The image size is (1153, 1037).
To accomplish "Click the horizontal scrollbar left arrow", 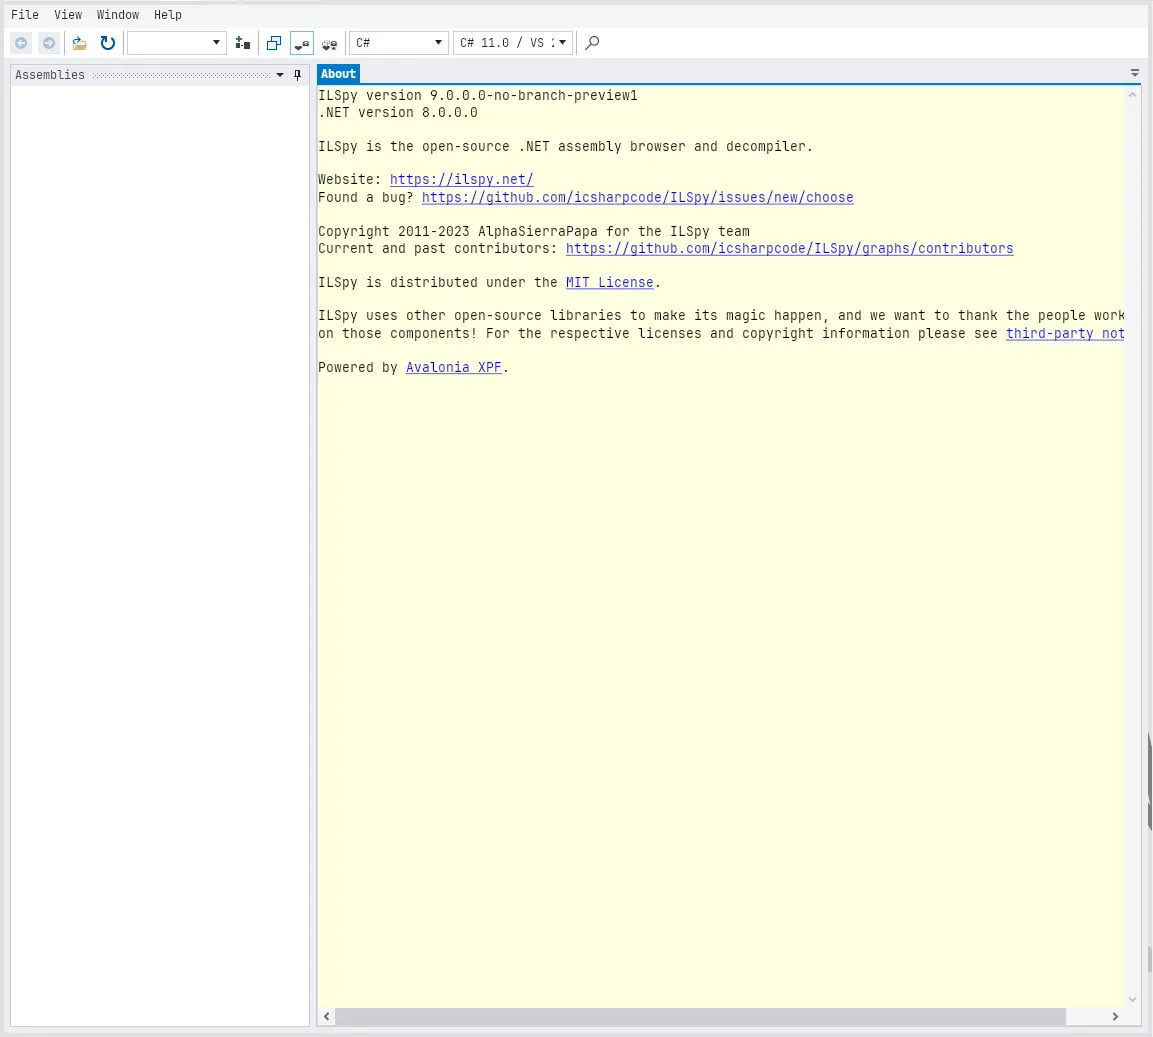I will [x=326, y=1016].
